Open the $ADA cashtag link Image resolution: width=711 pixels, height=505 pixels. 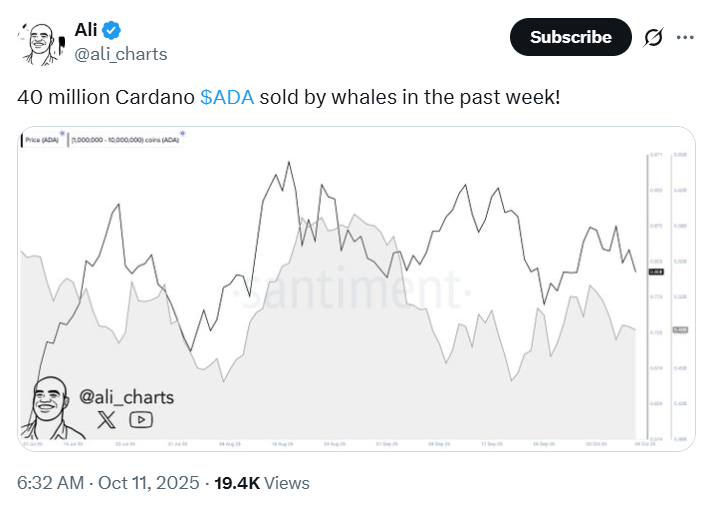[x=228, y=97]
